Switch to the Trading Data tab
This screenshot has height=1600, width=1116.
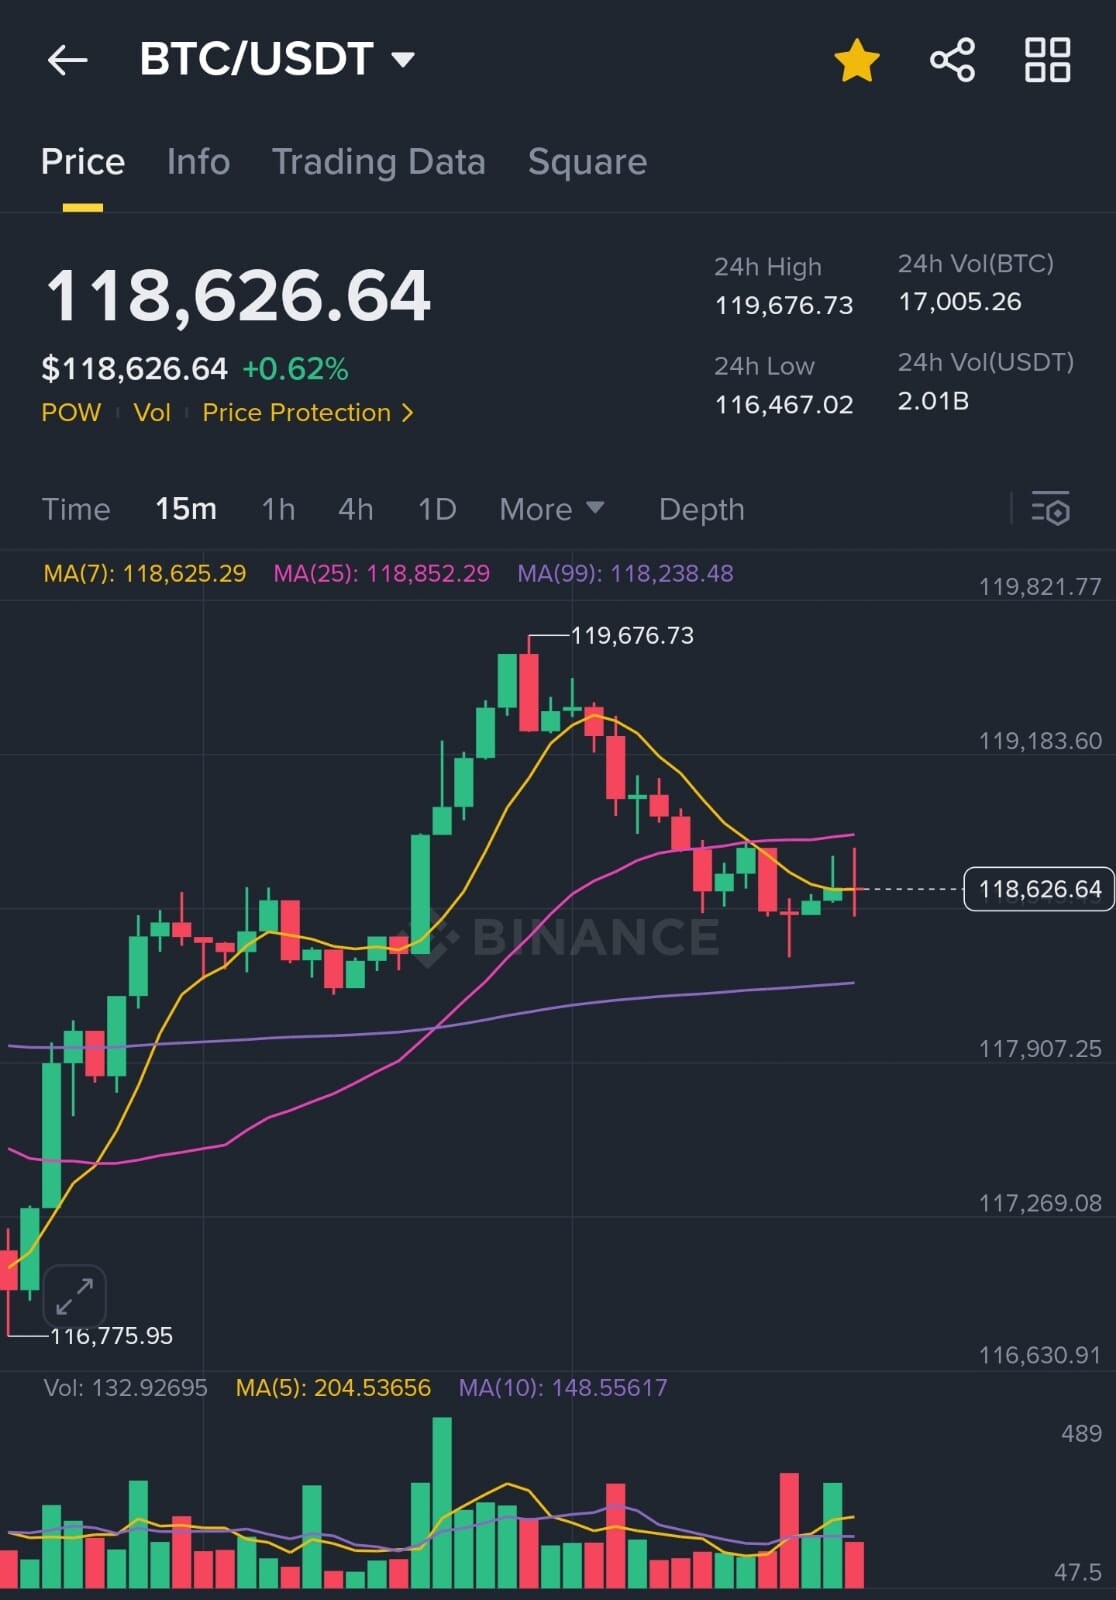(x=378, y=162)
